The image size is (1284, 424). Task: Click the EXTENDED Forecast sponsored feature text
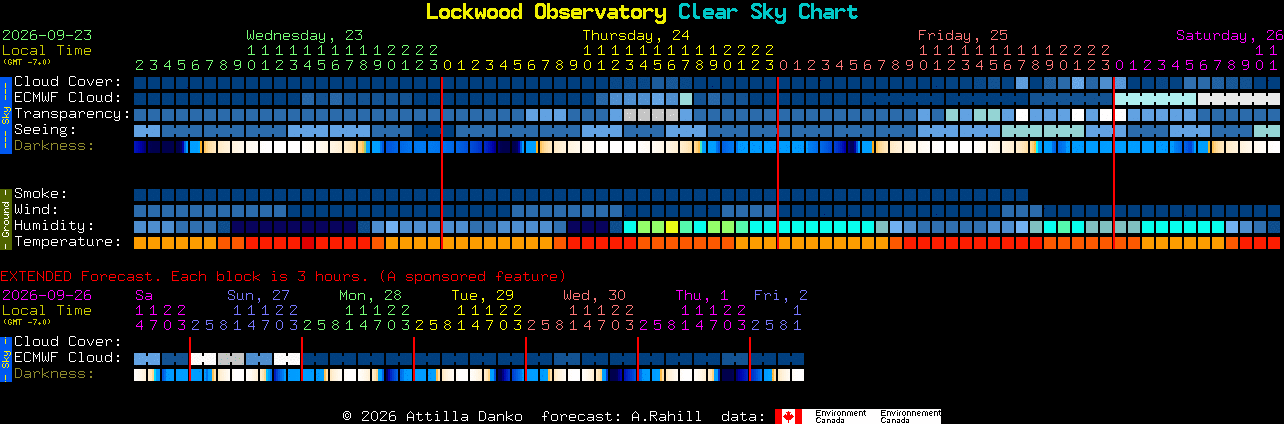[x=283, y=276]
